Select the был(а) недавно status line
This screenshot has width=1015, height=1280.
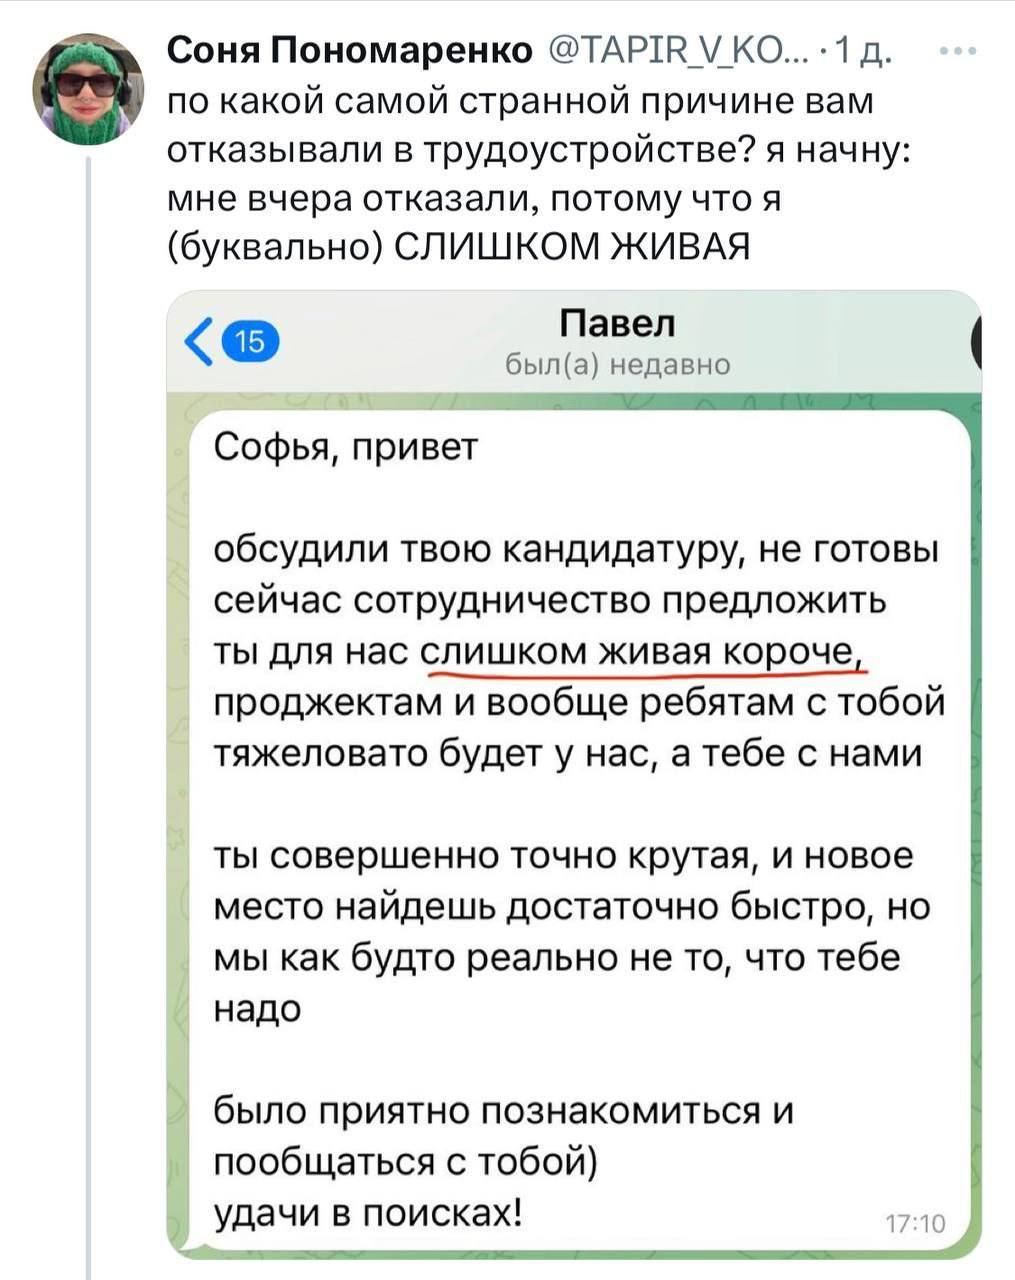tap(617, 364)
